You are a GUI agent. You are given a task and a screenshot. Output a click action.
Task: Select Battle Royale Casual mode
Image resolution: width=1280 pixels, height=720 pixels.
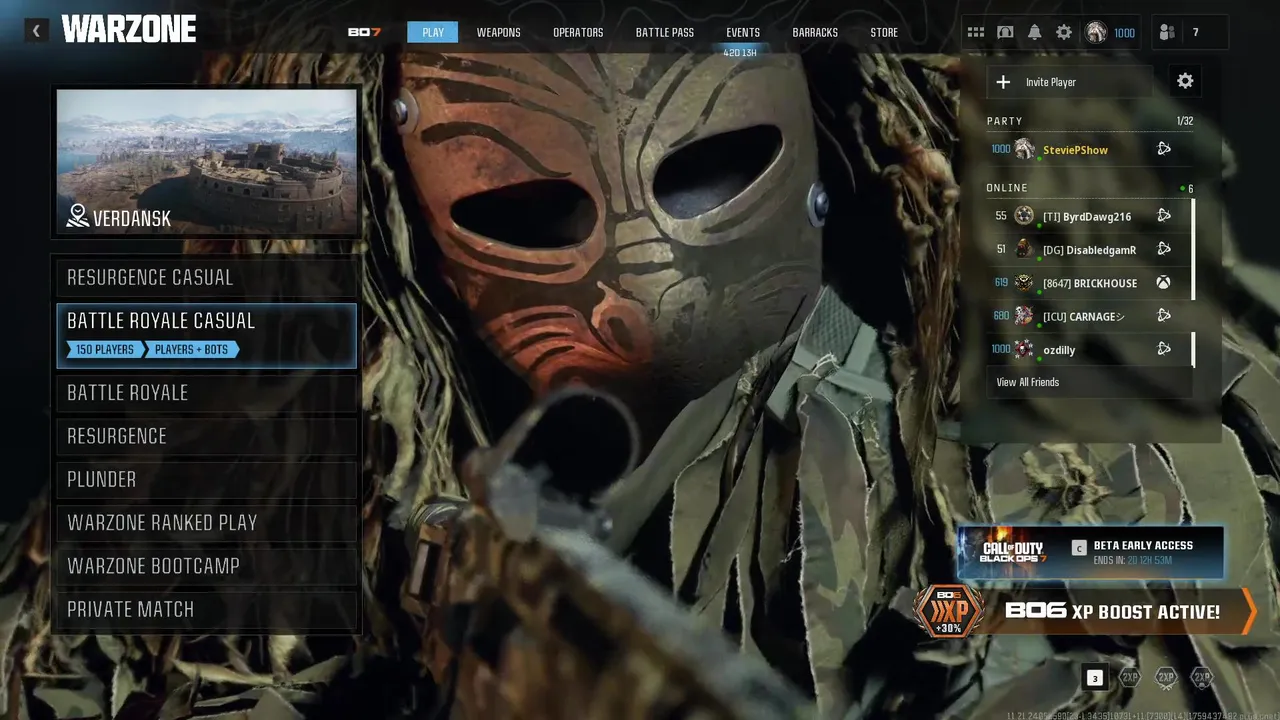[207, 335]
